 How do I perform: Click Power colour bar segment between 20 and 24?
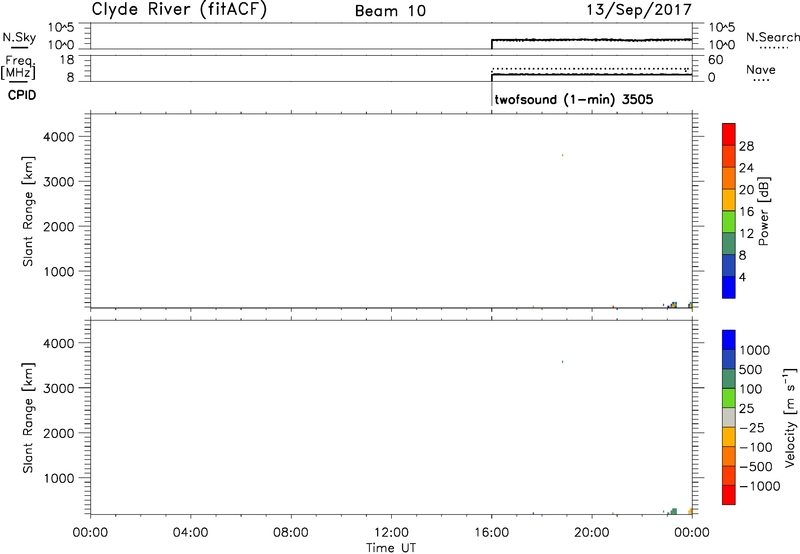[729, 178]
